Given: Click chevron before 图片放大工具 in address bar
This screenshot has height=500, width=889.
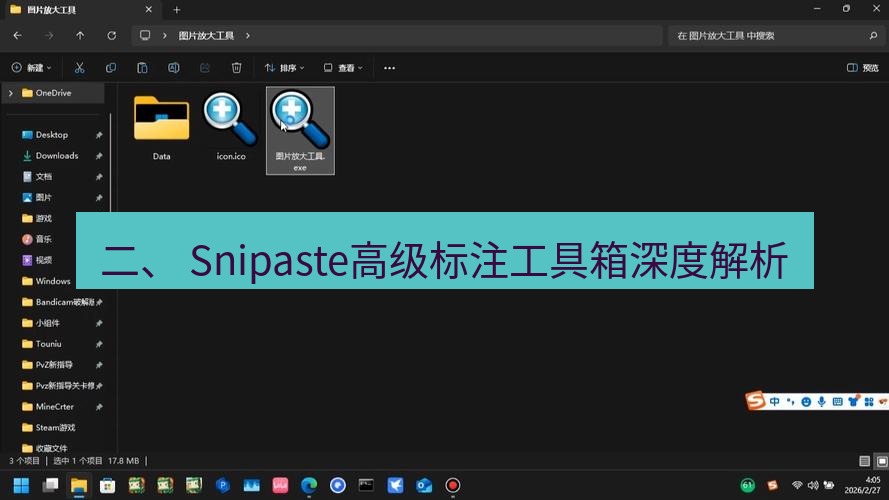Looking at the screenshot, I should pos(164,35).
